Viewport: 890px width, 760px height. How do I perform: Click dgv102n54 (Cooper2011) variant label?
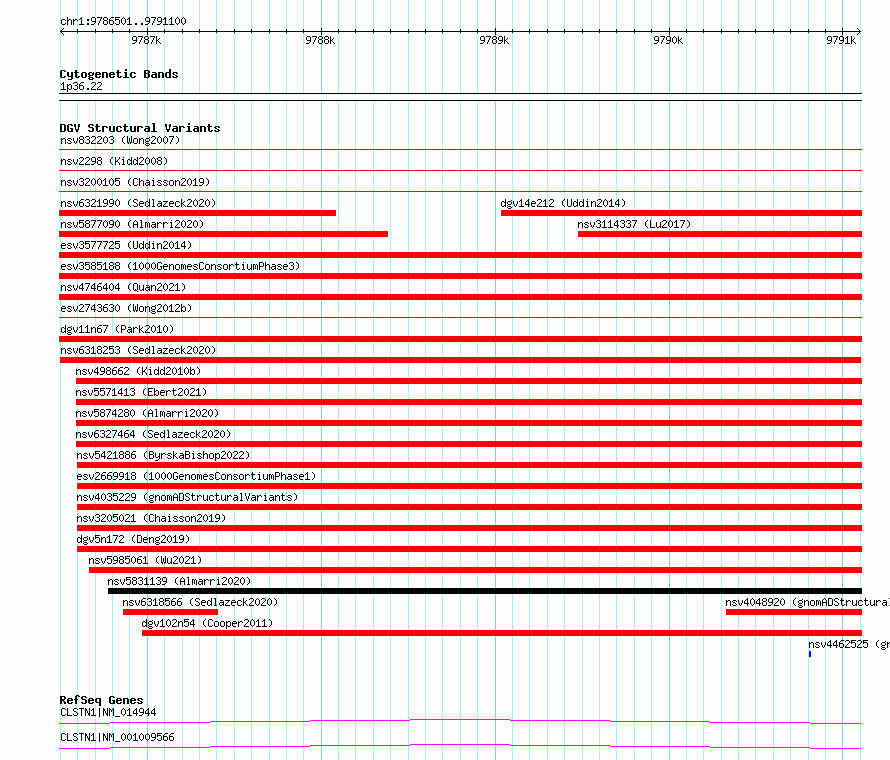(x=207, y=623)
